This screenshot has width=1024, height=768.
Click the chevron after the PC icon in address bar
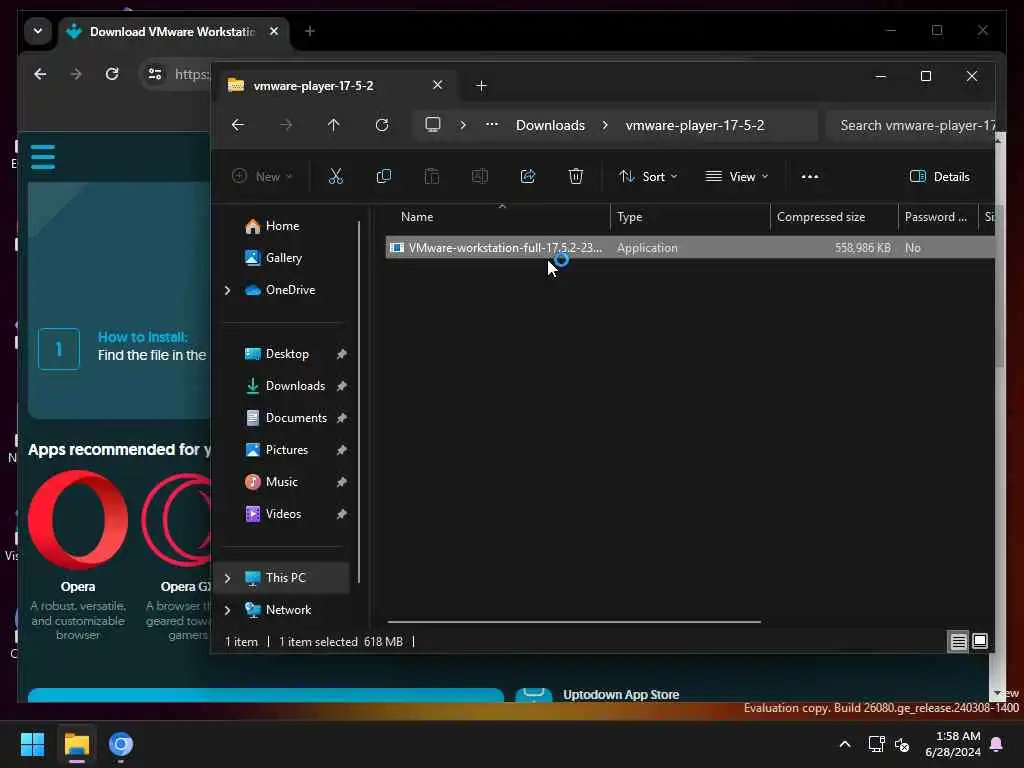click(463, 125)
